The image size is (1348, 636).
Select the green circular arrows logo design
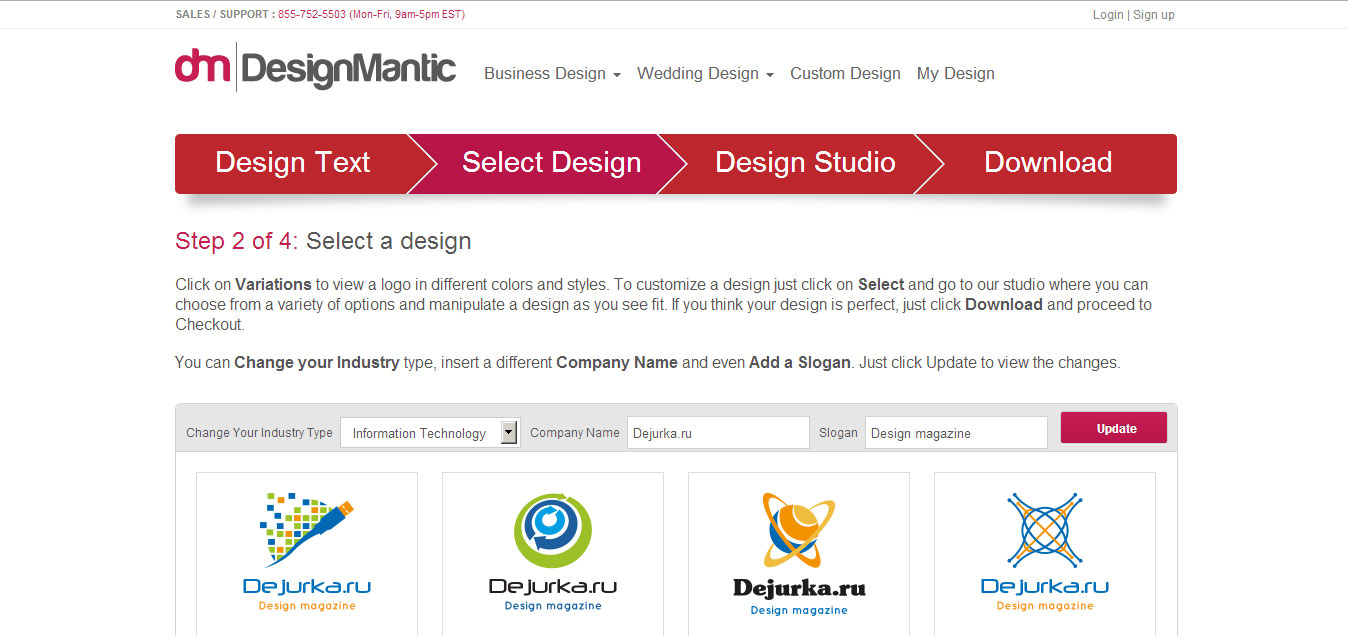(x=553, y=553)
